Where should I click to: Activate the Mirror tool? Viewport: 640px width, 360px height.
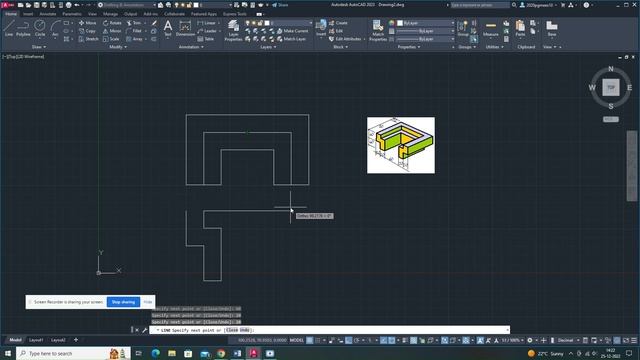(112, 31)
